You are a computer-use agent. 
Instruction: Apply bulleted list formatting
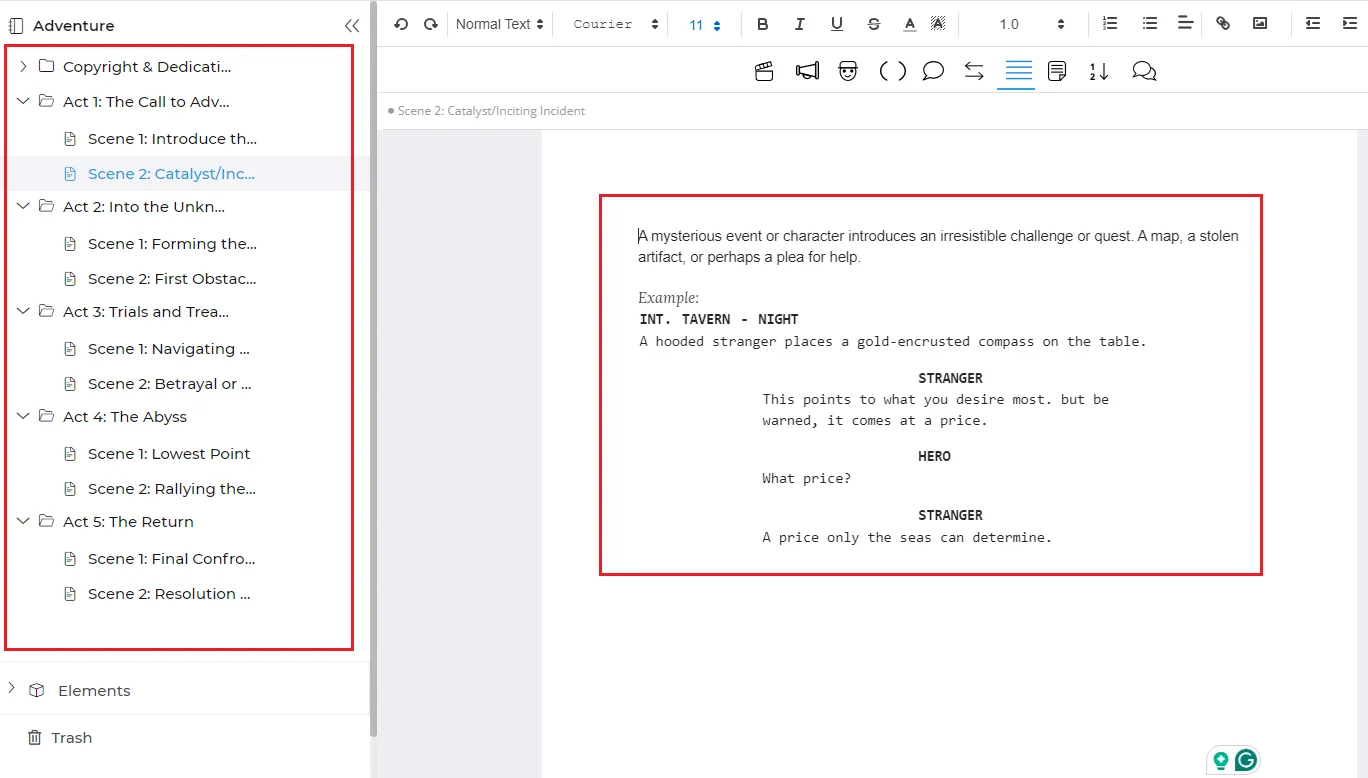1150,23
